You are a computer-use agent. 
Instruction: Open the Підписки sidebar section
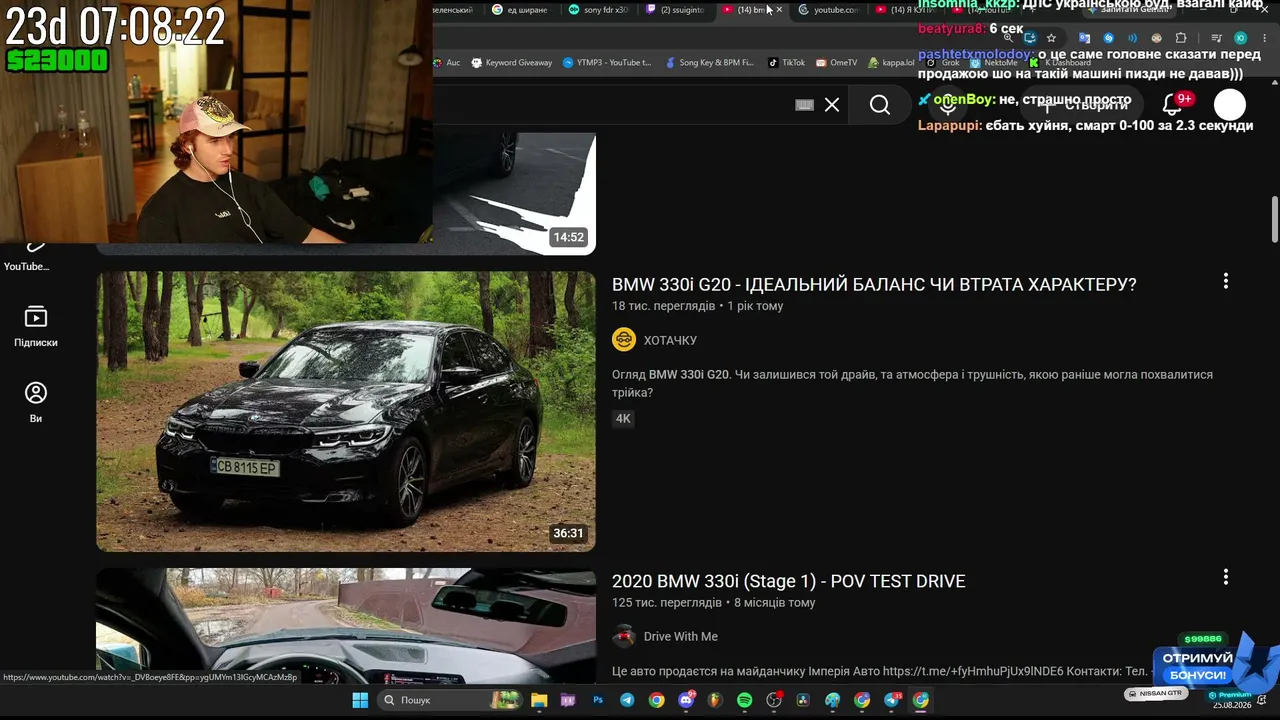(x=36, y=327)
